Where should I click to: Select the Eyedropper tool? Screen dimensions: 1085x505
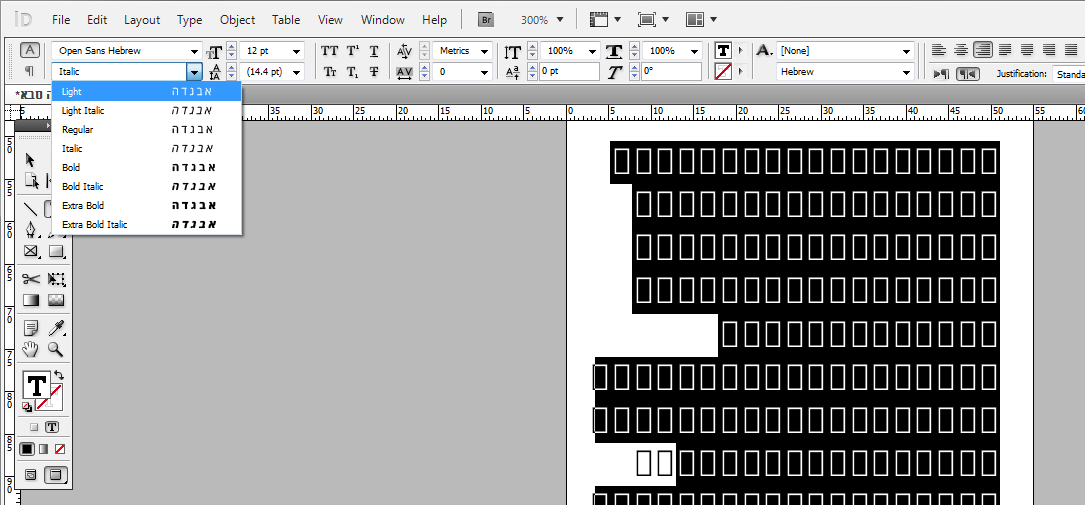(56, 328)
